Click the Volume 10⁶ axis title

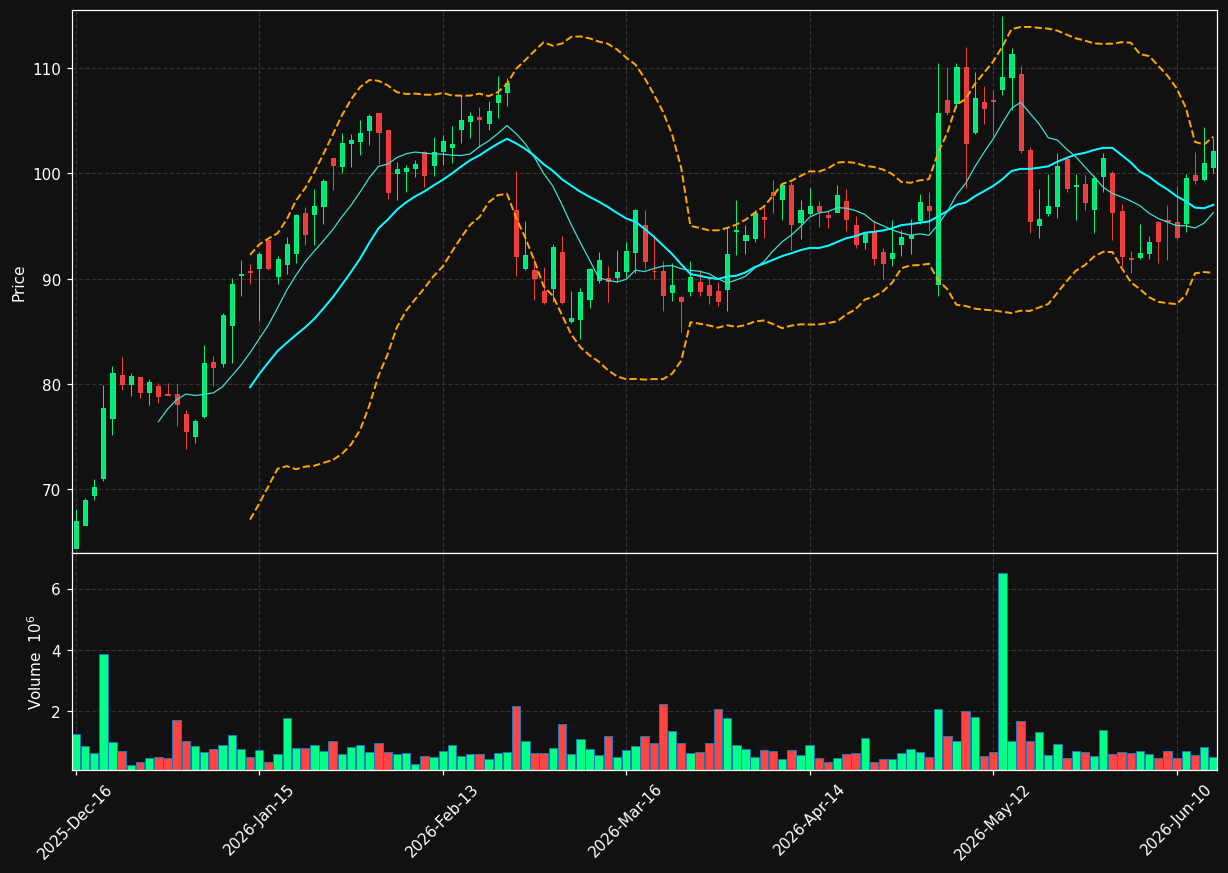34,662
